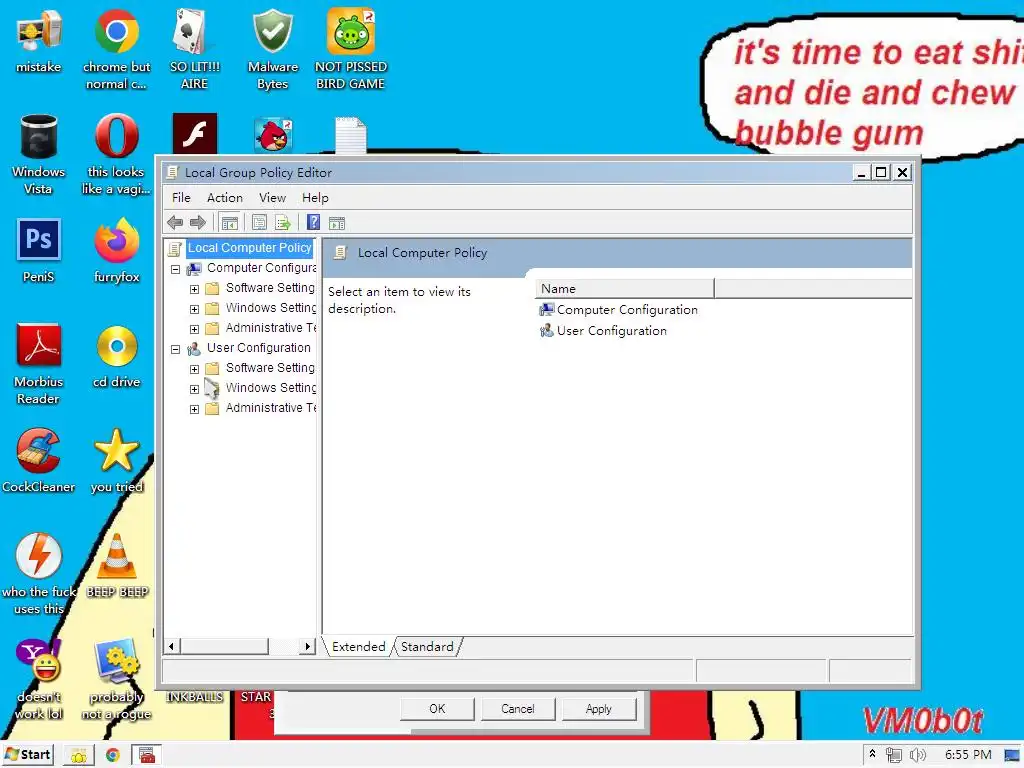
Task: Switch to the Extended tab
Action: (x=359, y=647)
